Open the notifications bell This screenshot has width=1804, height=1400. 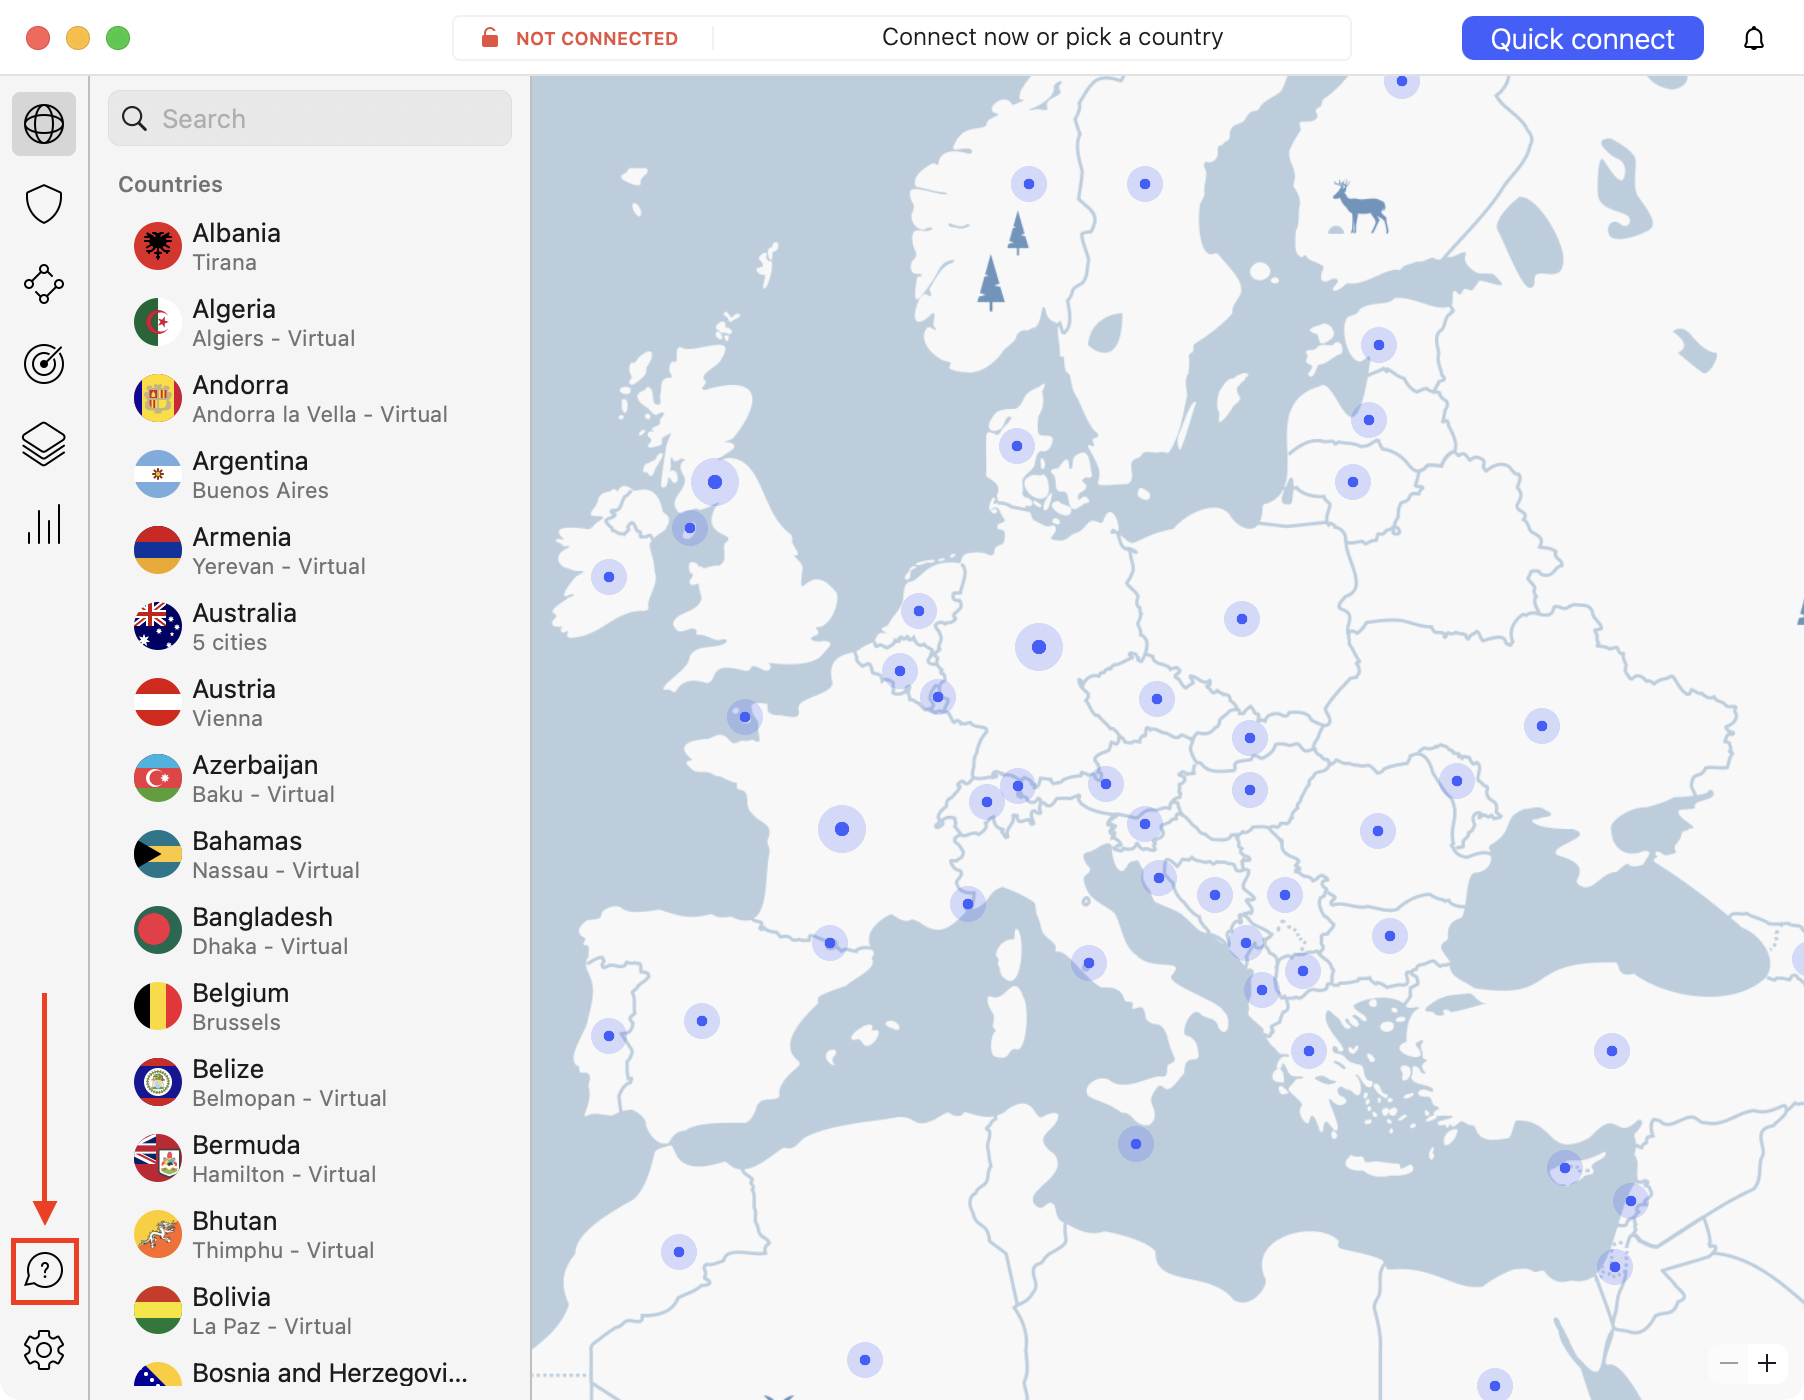[x=1754, y=39]
